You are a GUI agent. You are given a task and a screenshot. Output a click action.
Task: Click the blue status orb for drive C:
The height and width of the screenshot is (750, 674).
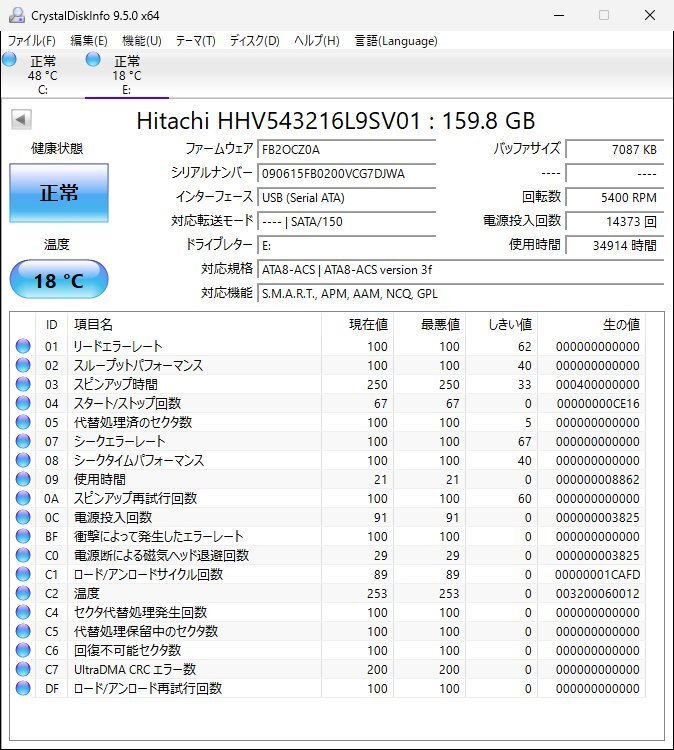pos(9,60)
